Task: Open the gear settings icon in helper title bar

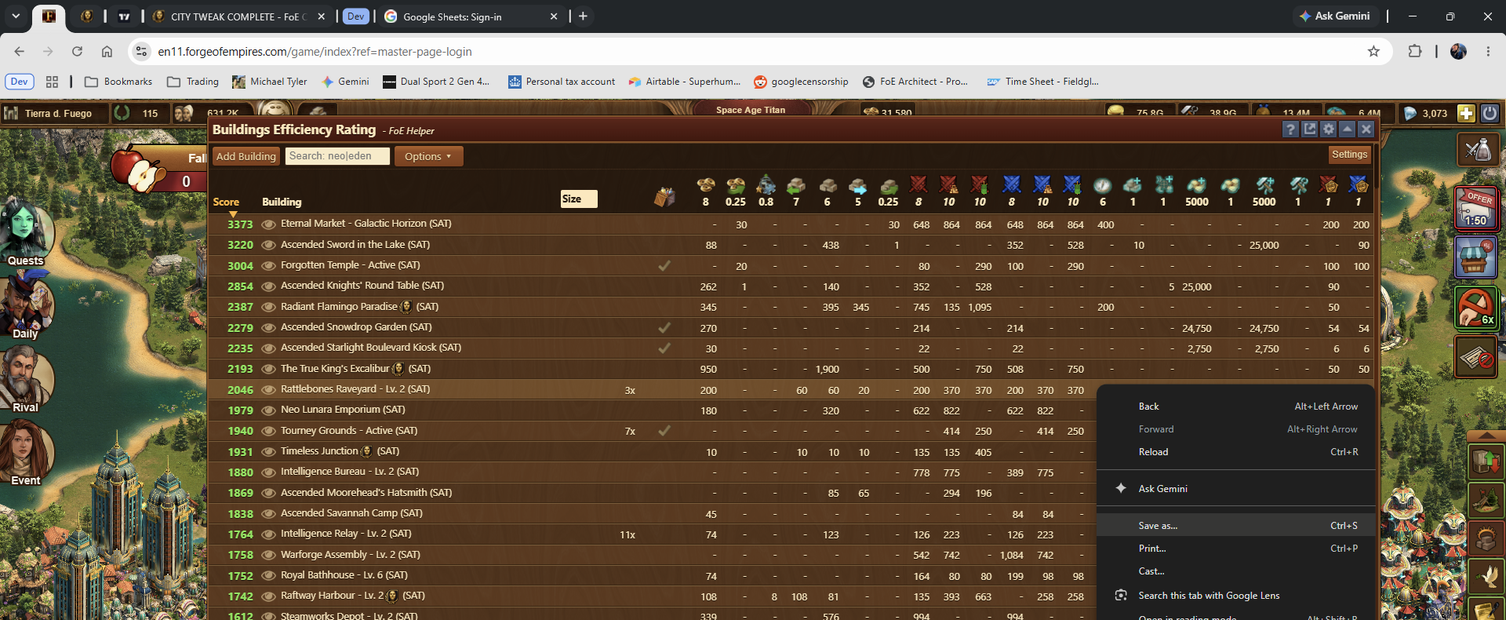Action: pyautogui.click(x=1328, y=129)
